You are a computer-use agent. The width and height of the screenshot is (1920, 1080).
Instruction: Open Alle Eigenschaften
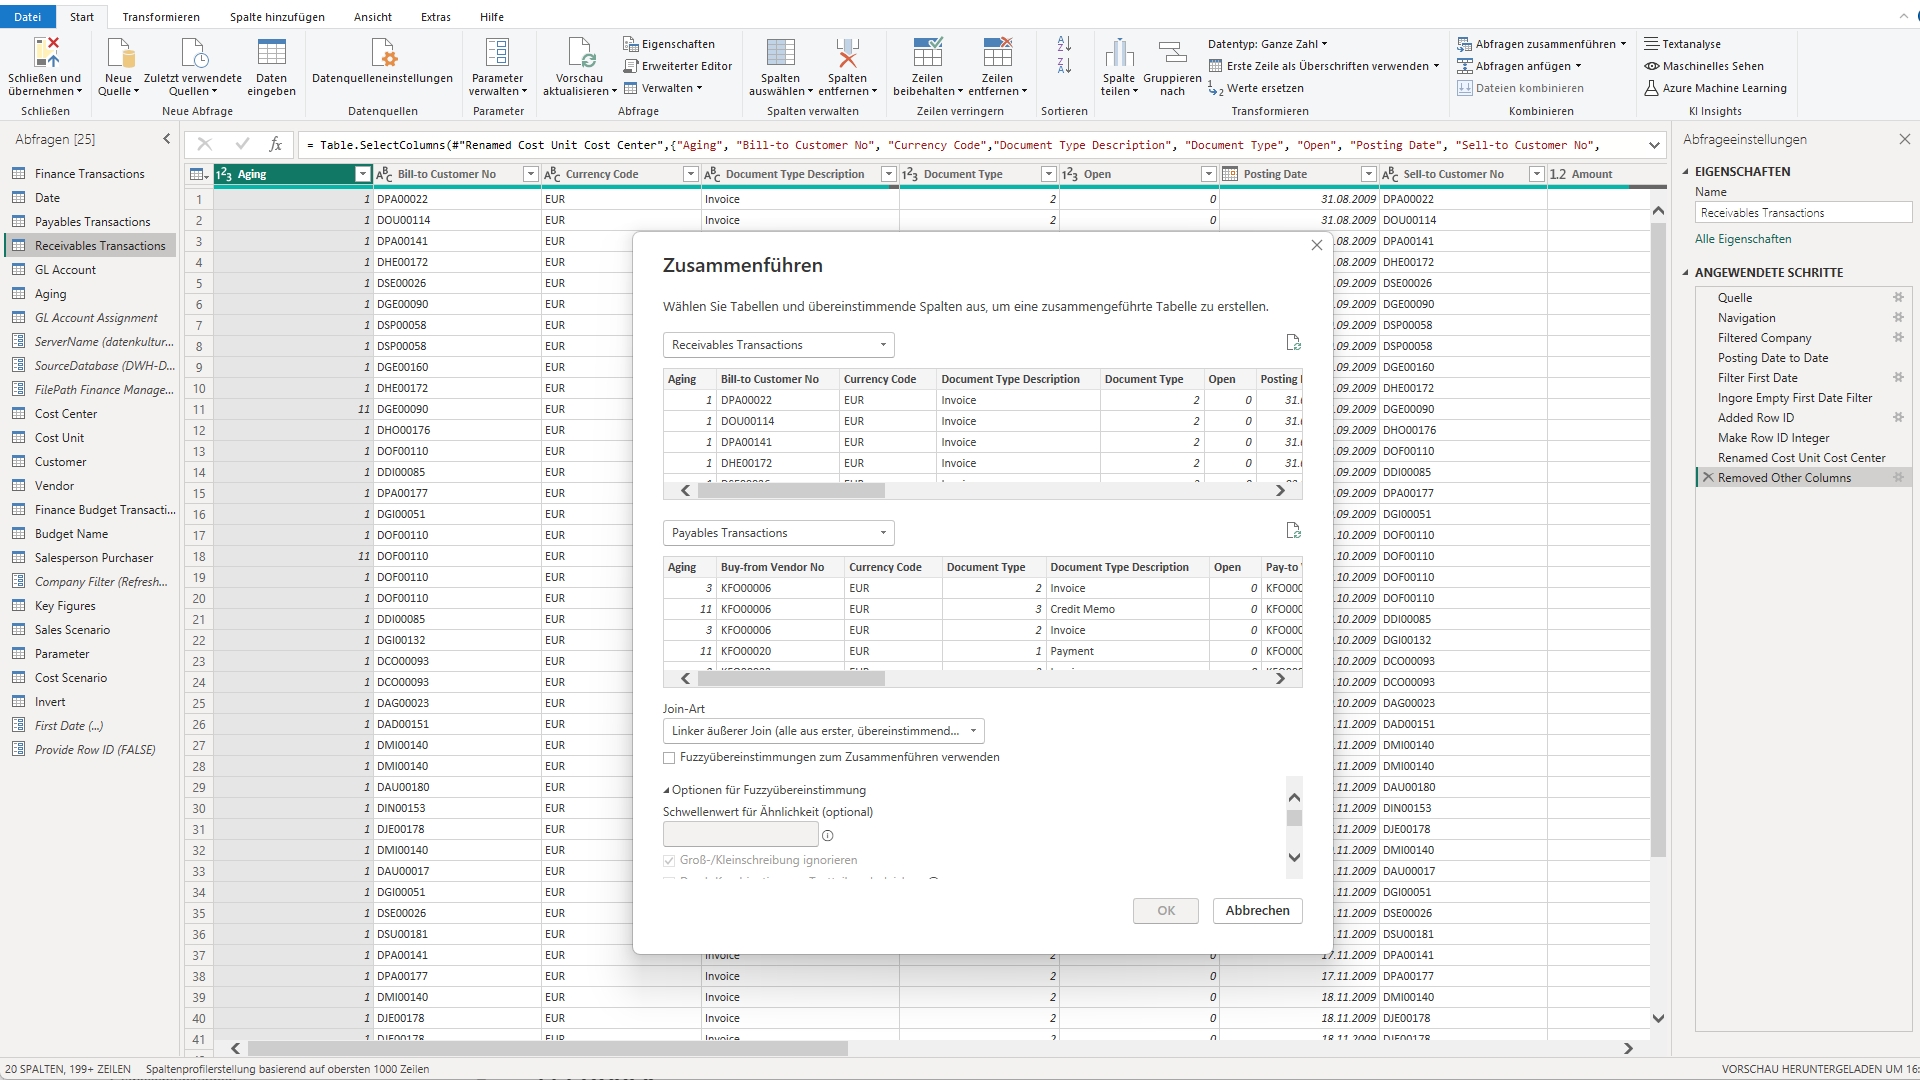click(x=1743, y=238)
